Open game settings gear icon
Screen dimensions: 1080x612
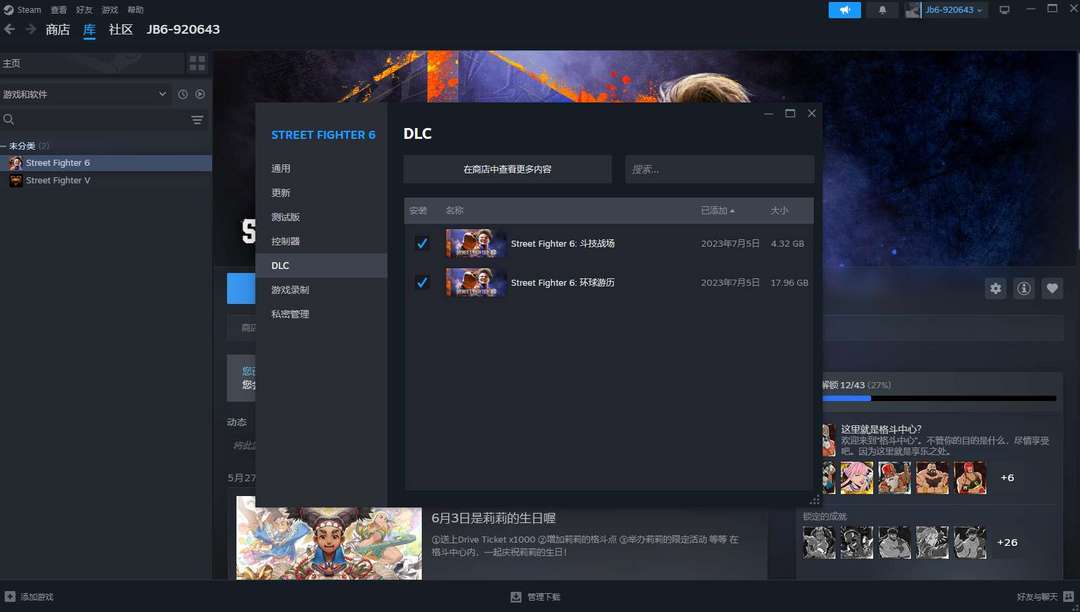(x=996, y=288)
